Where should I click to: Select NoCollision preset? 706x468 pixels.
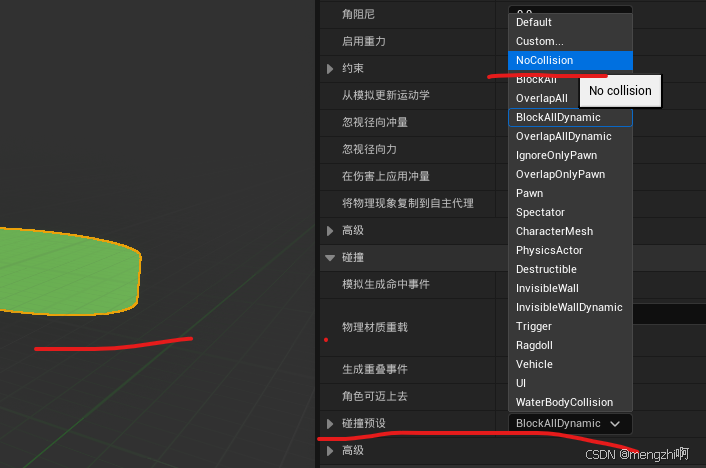(570, 60)
